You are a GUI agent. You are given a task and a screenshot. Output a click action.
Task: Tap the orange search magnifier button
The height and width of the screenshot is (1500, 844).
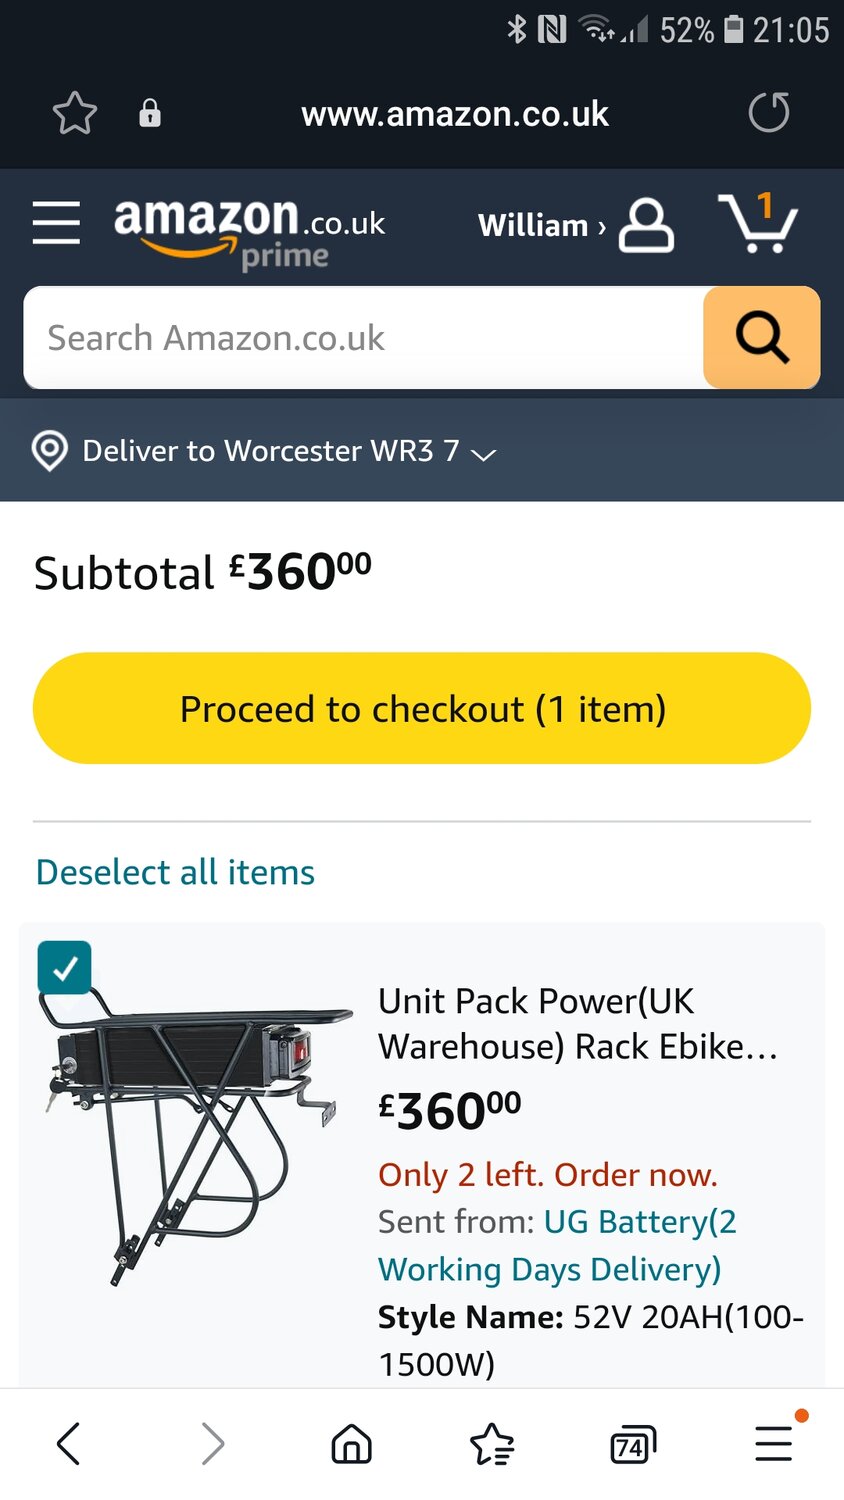[761, 338]
